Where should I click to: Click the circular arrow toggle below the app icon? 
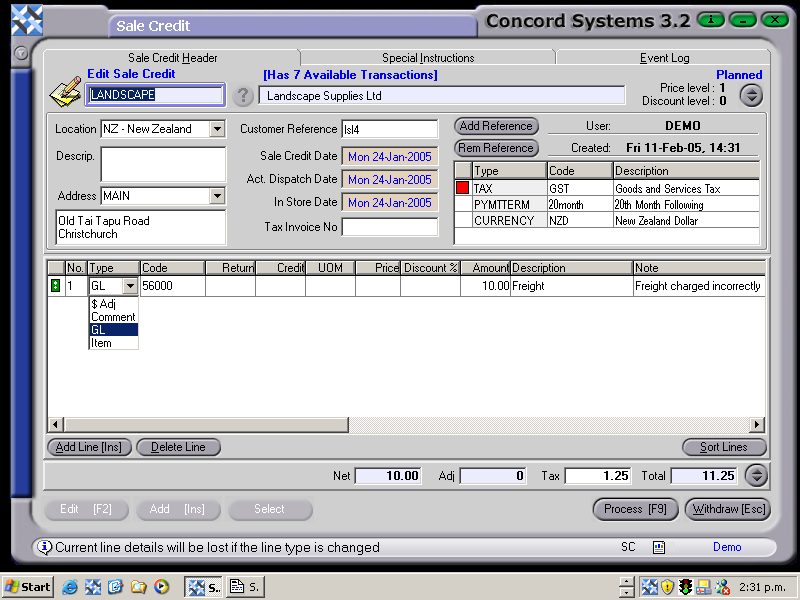[20, 54]
